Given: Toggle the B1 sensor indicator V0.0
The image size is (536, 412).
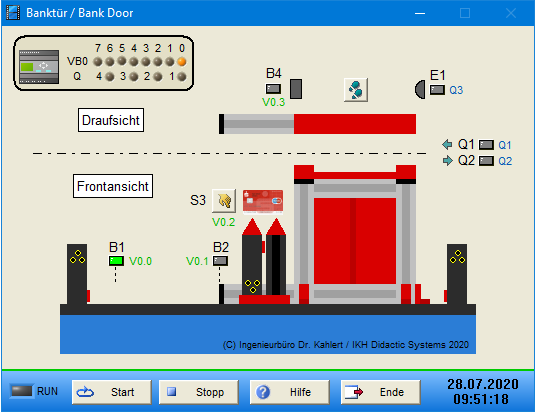Looking at the screenshot, I should (x=116, y=261).
